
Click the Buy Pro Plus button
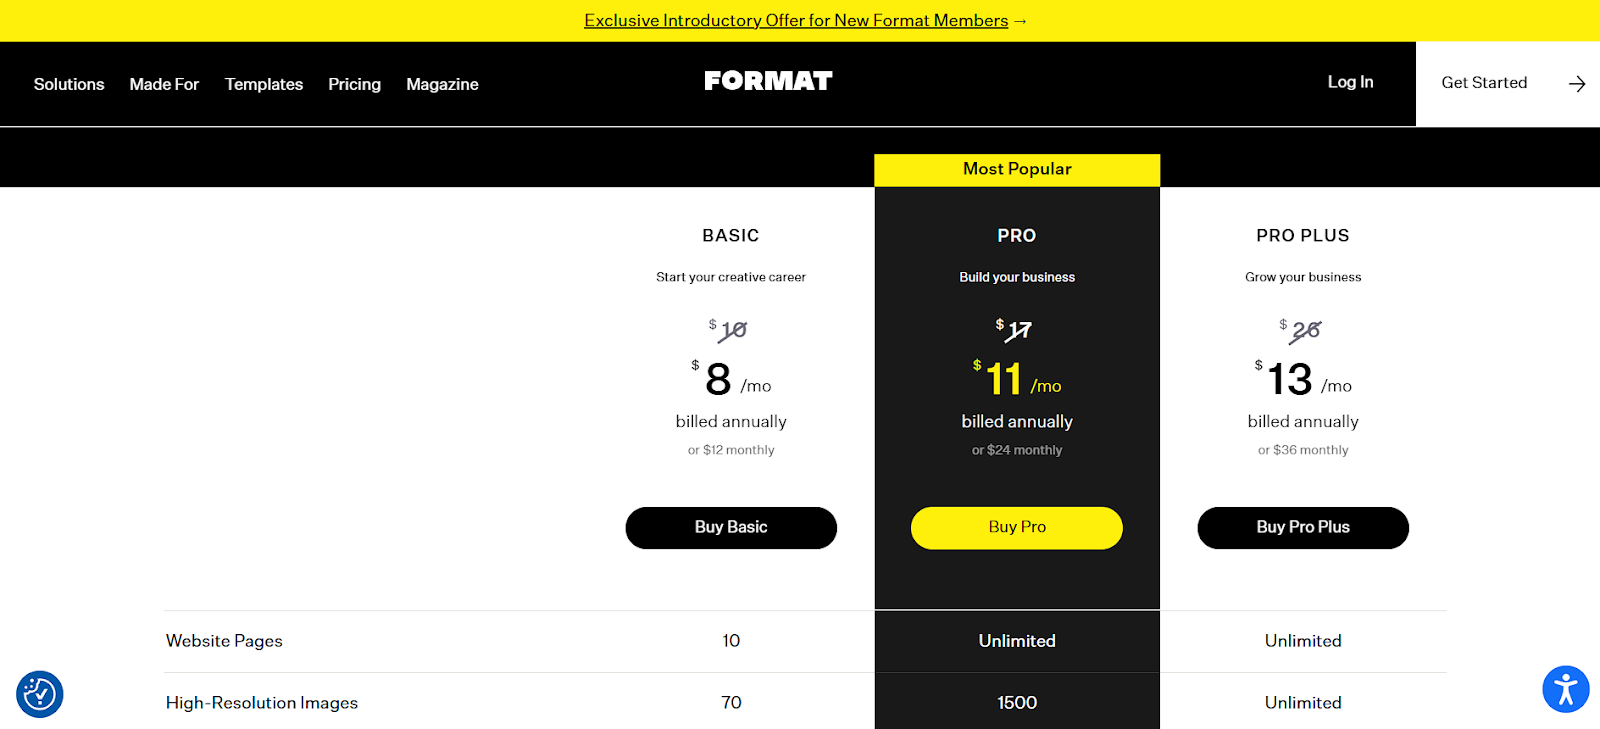[1303, 528]
